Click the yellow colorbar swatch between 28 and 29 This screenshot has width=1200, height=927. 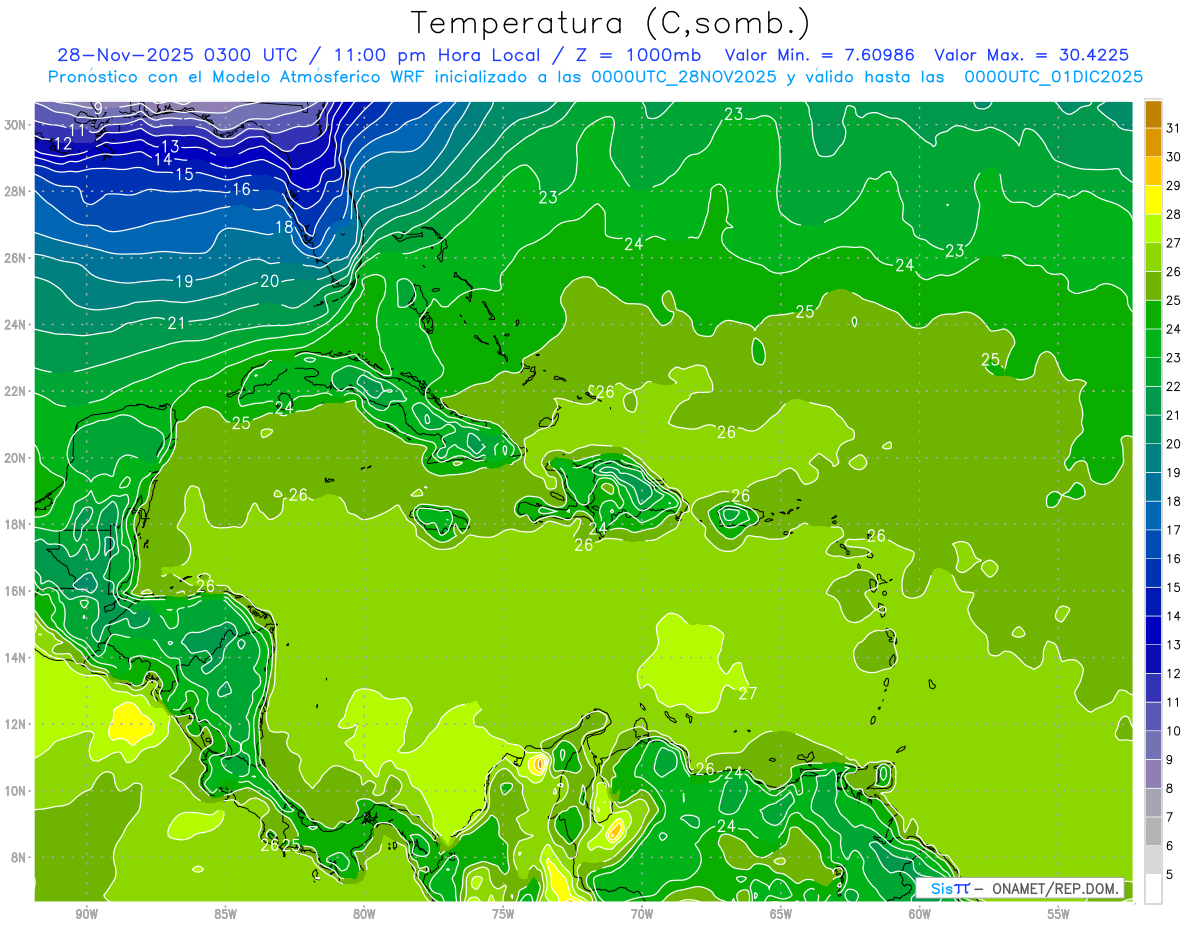point(1153,200)
